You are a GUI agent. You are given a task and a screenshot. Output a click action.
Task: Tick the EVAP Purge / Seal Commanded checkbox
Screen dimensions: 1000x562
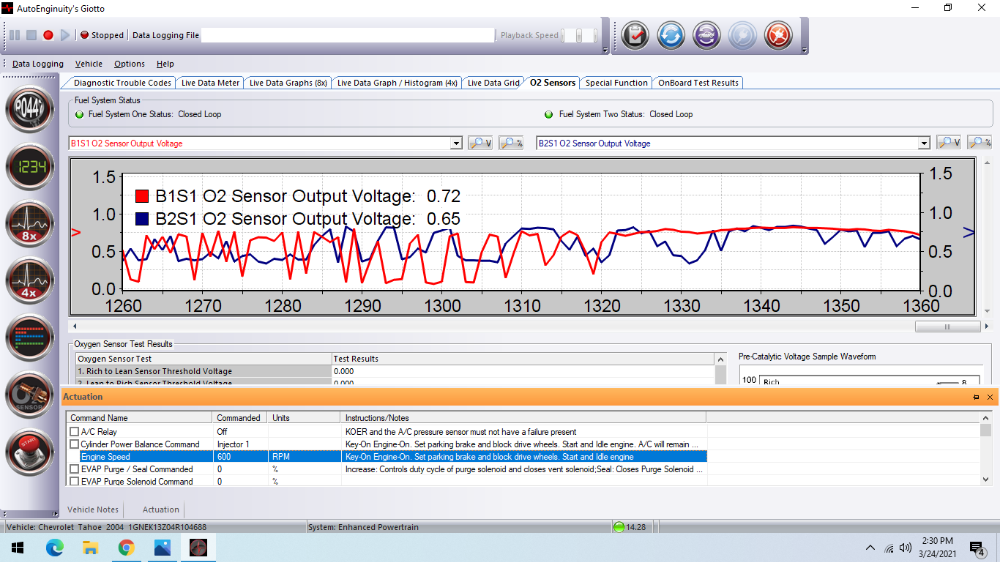click(x=74, y=469)
